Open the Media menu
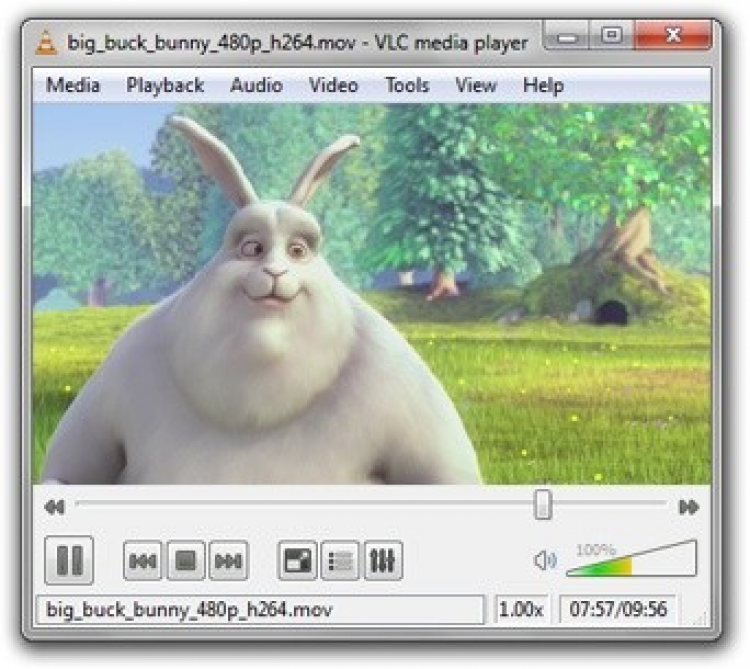 click(x=73, y=86)
